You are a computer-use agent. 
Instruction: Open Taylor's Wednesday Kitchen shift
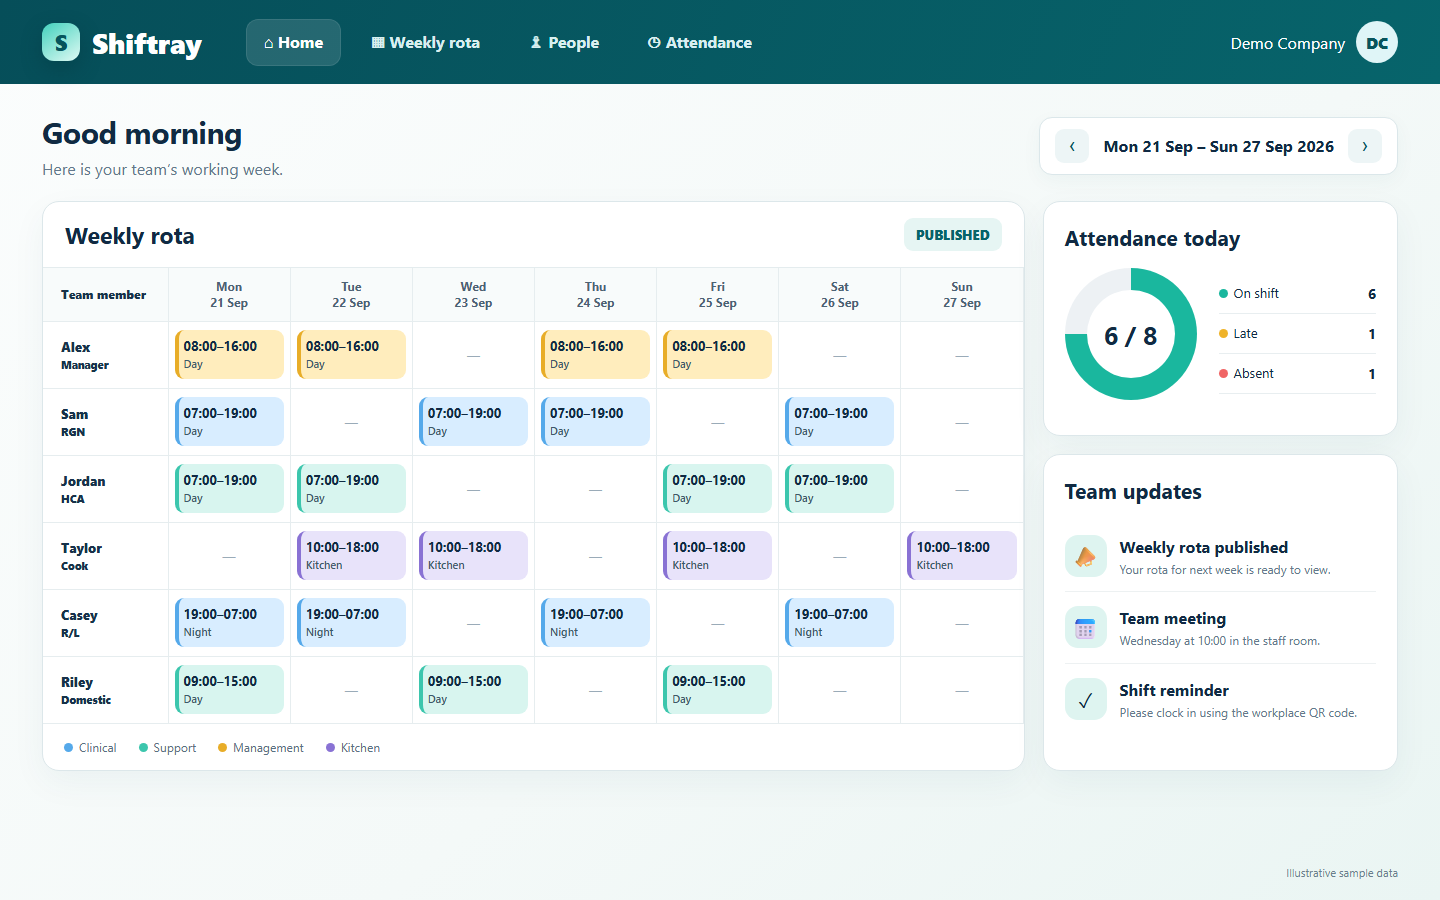[473, 556]
